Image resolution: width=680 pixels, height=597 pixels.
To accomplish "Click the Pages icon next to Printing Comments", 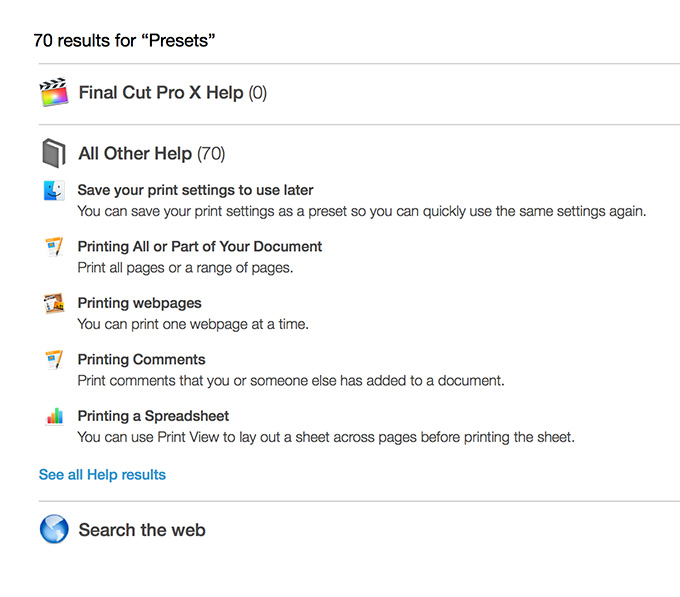I will pos(54,359).
